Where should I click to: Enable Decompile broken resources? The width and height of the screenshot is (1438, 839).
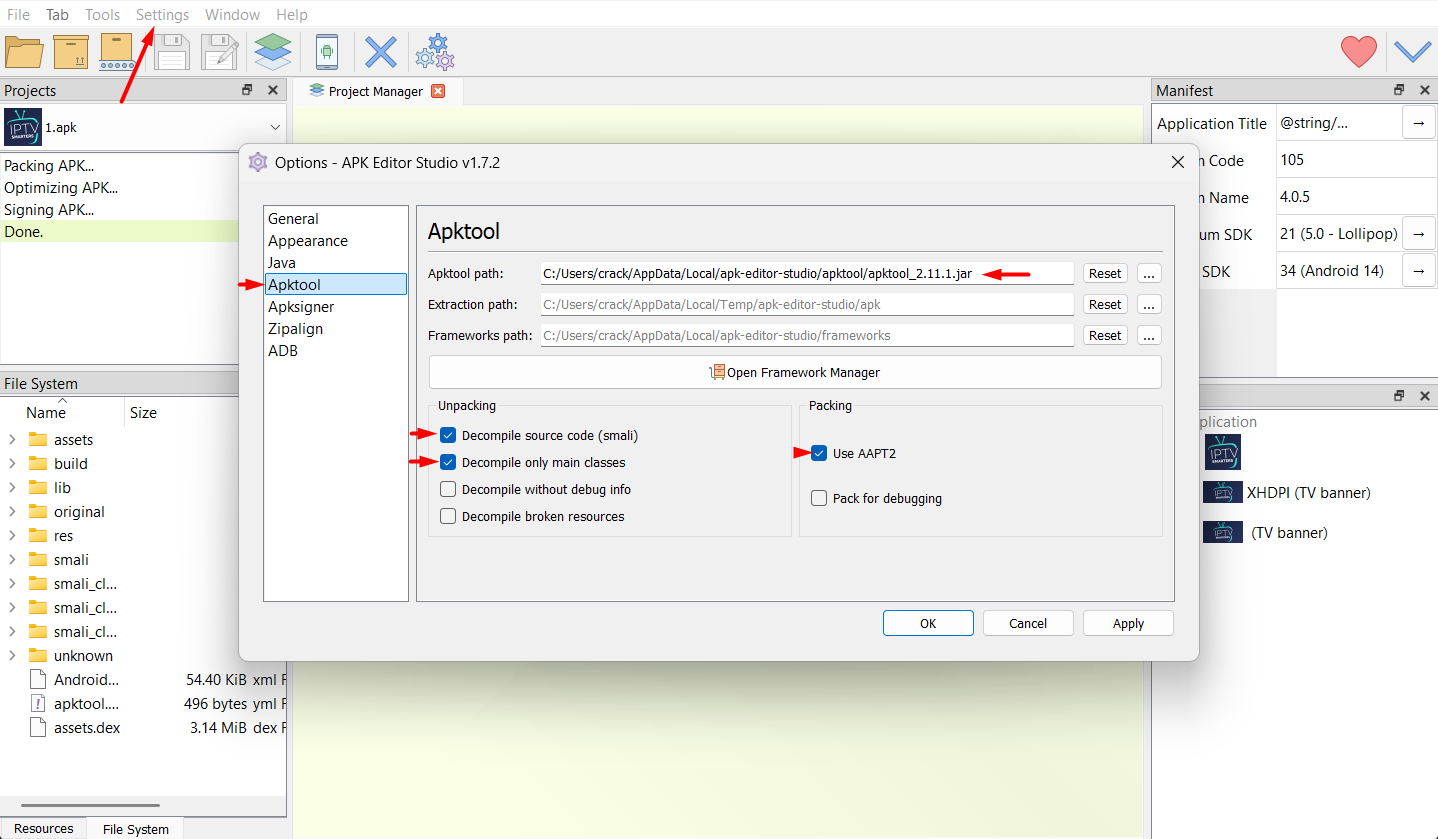tap(448, 516)
